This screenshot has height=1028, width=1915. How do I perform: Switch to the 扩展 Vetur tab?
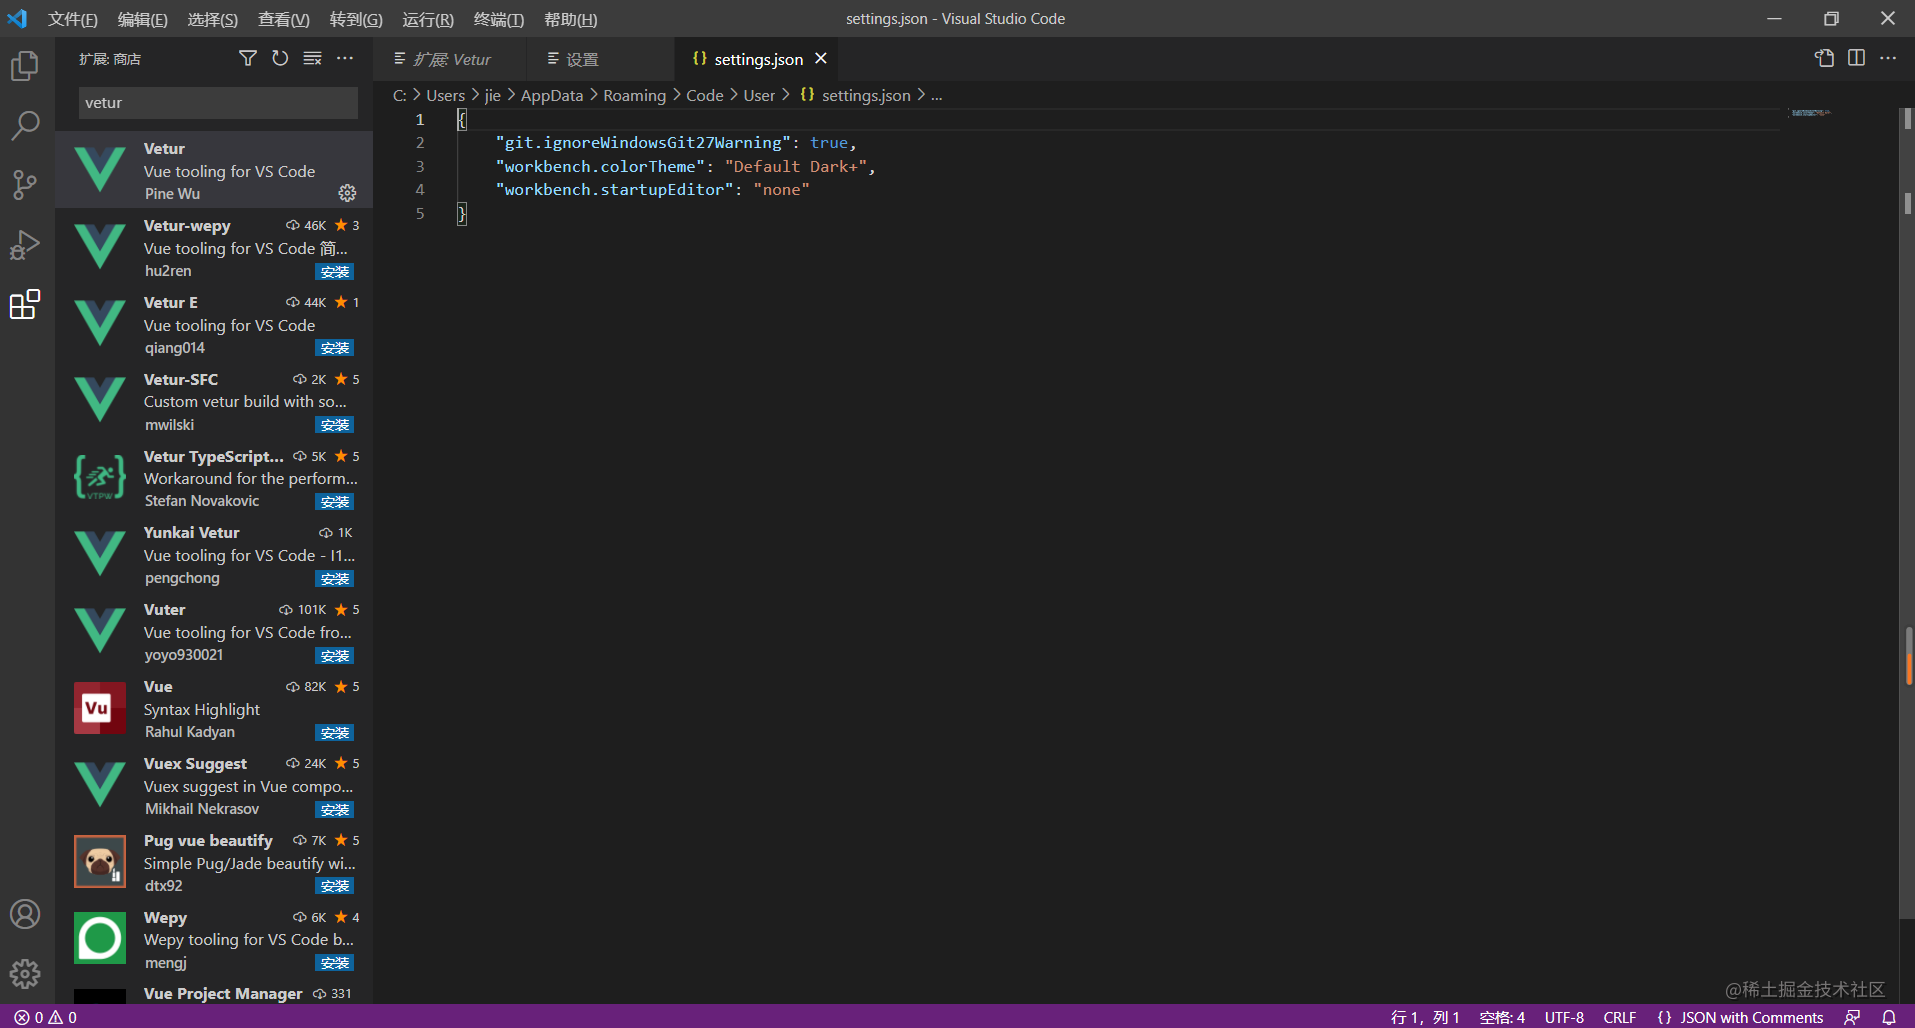(x=450, y=59)
